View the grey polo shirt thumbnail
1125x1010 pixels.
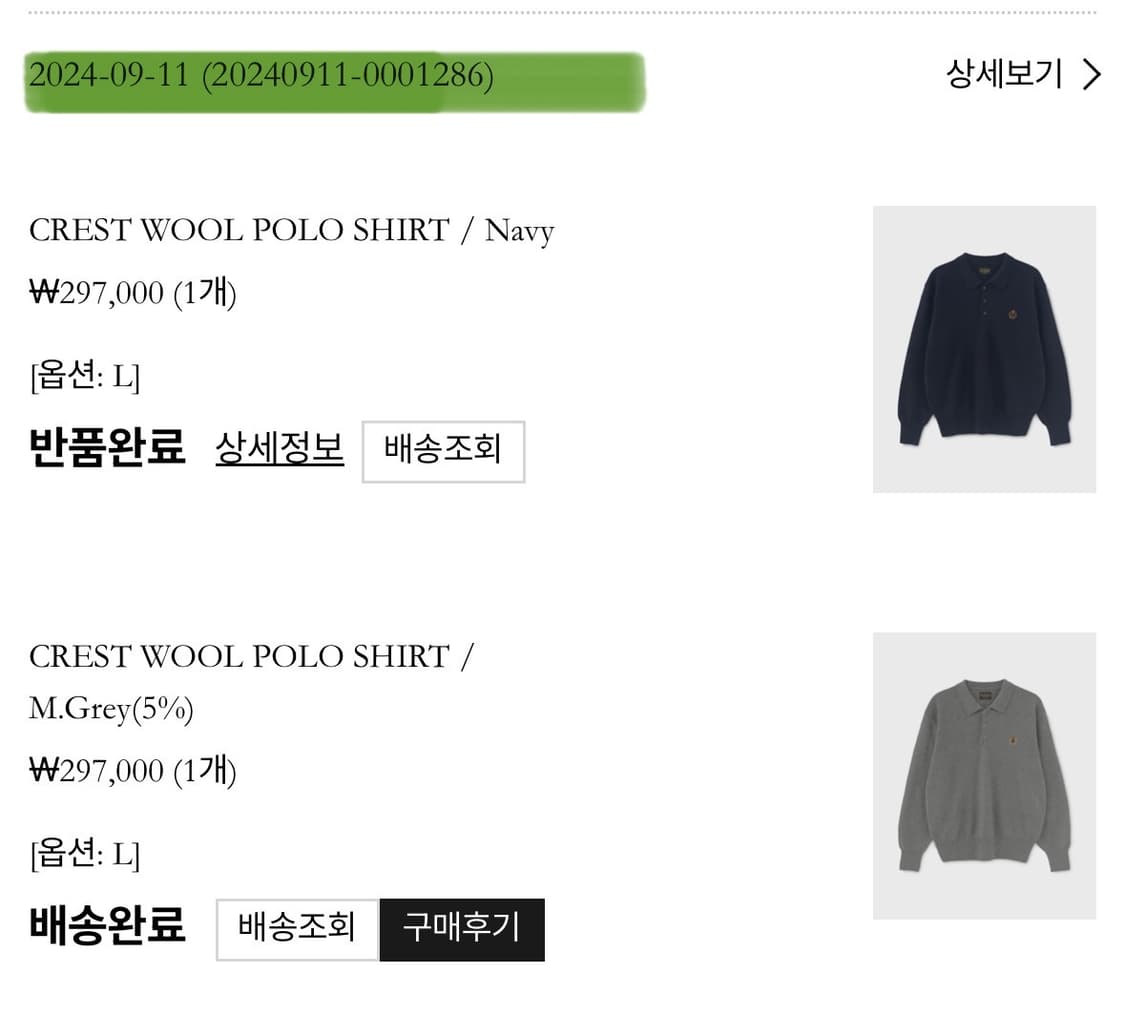point(984,775)
